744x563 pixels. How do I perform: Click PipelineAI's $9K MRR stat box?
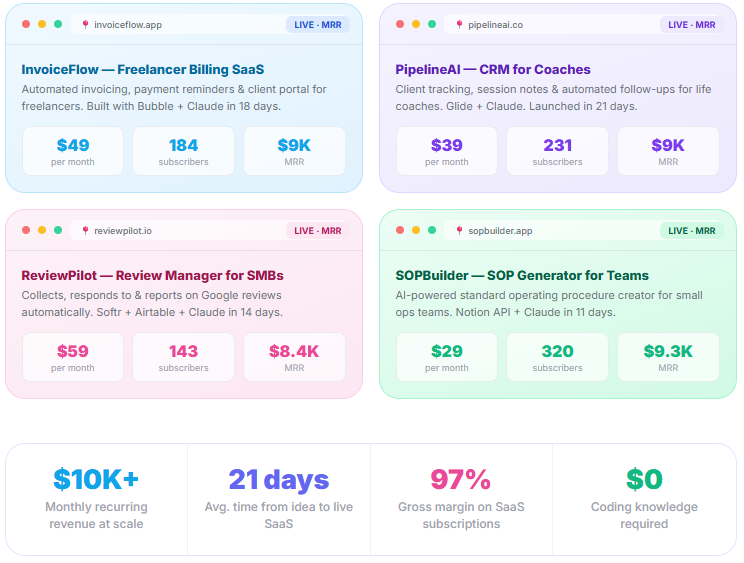[x=668, y=151]
